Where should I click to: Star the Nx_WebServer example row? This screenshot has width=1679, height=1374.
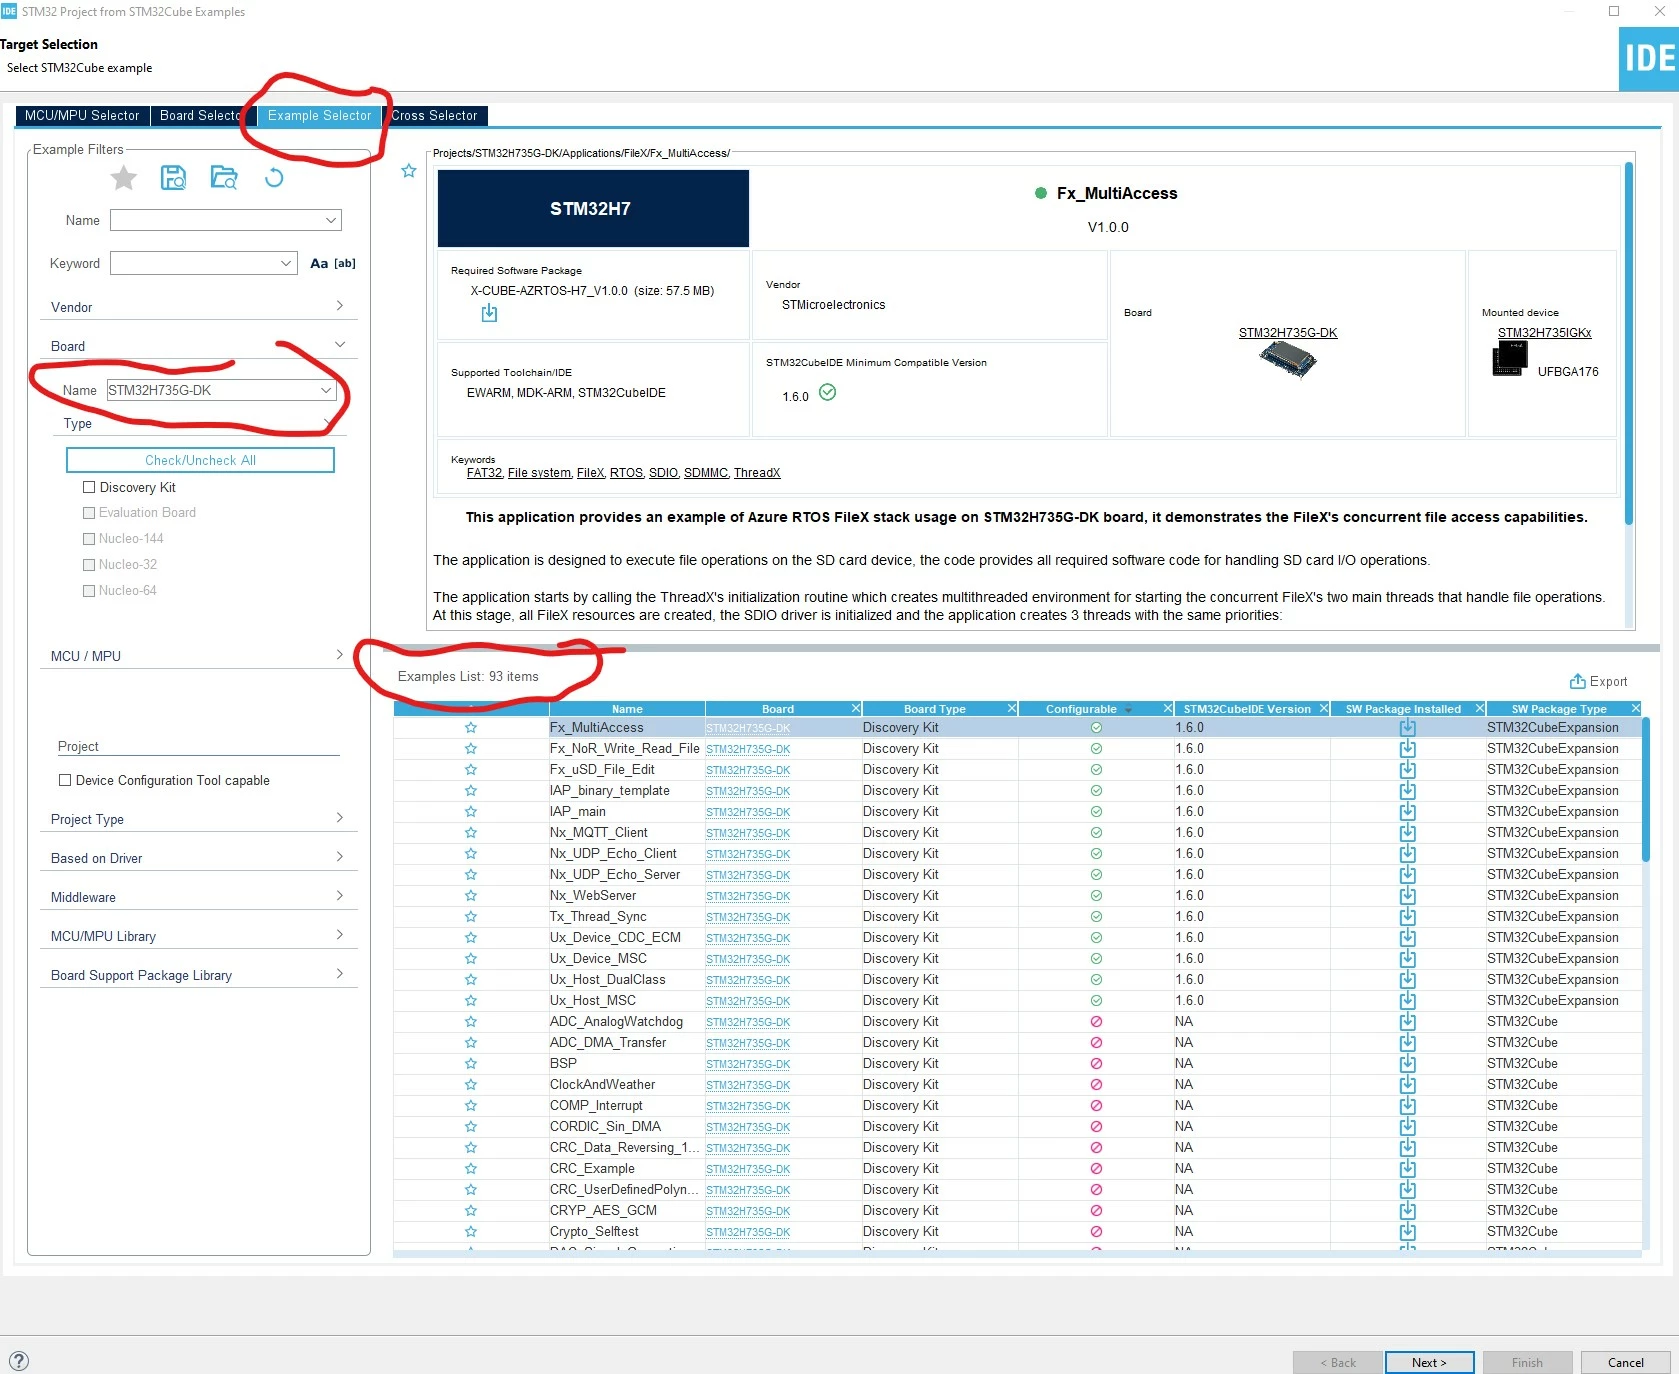tap(471, 896)
